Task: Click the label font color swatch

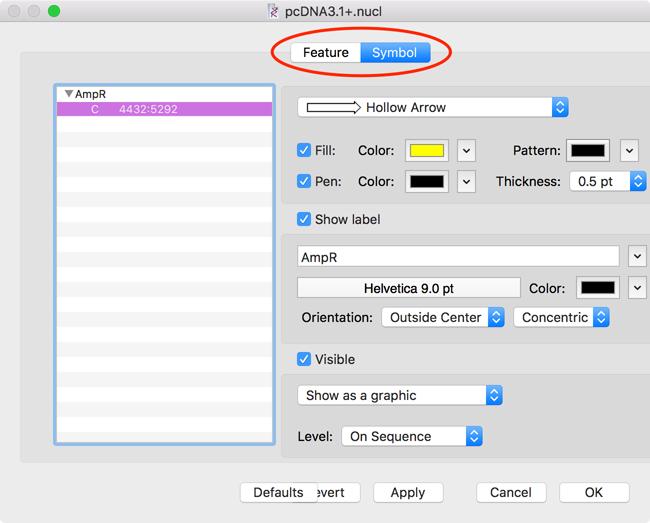Action: [x=598, y=288]
